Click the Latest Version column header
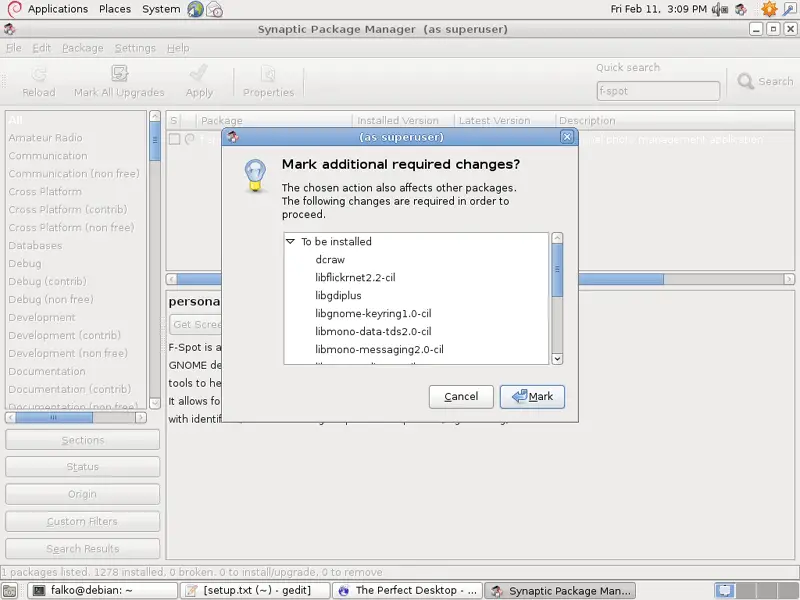The height and width of the screenshot is (600, 800). coord(505,120)
